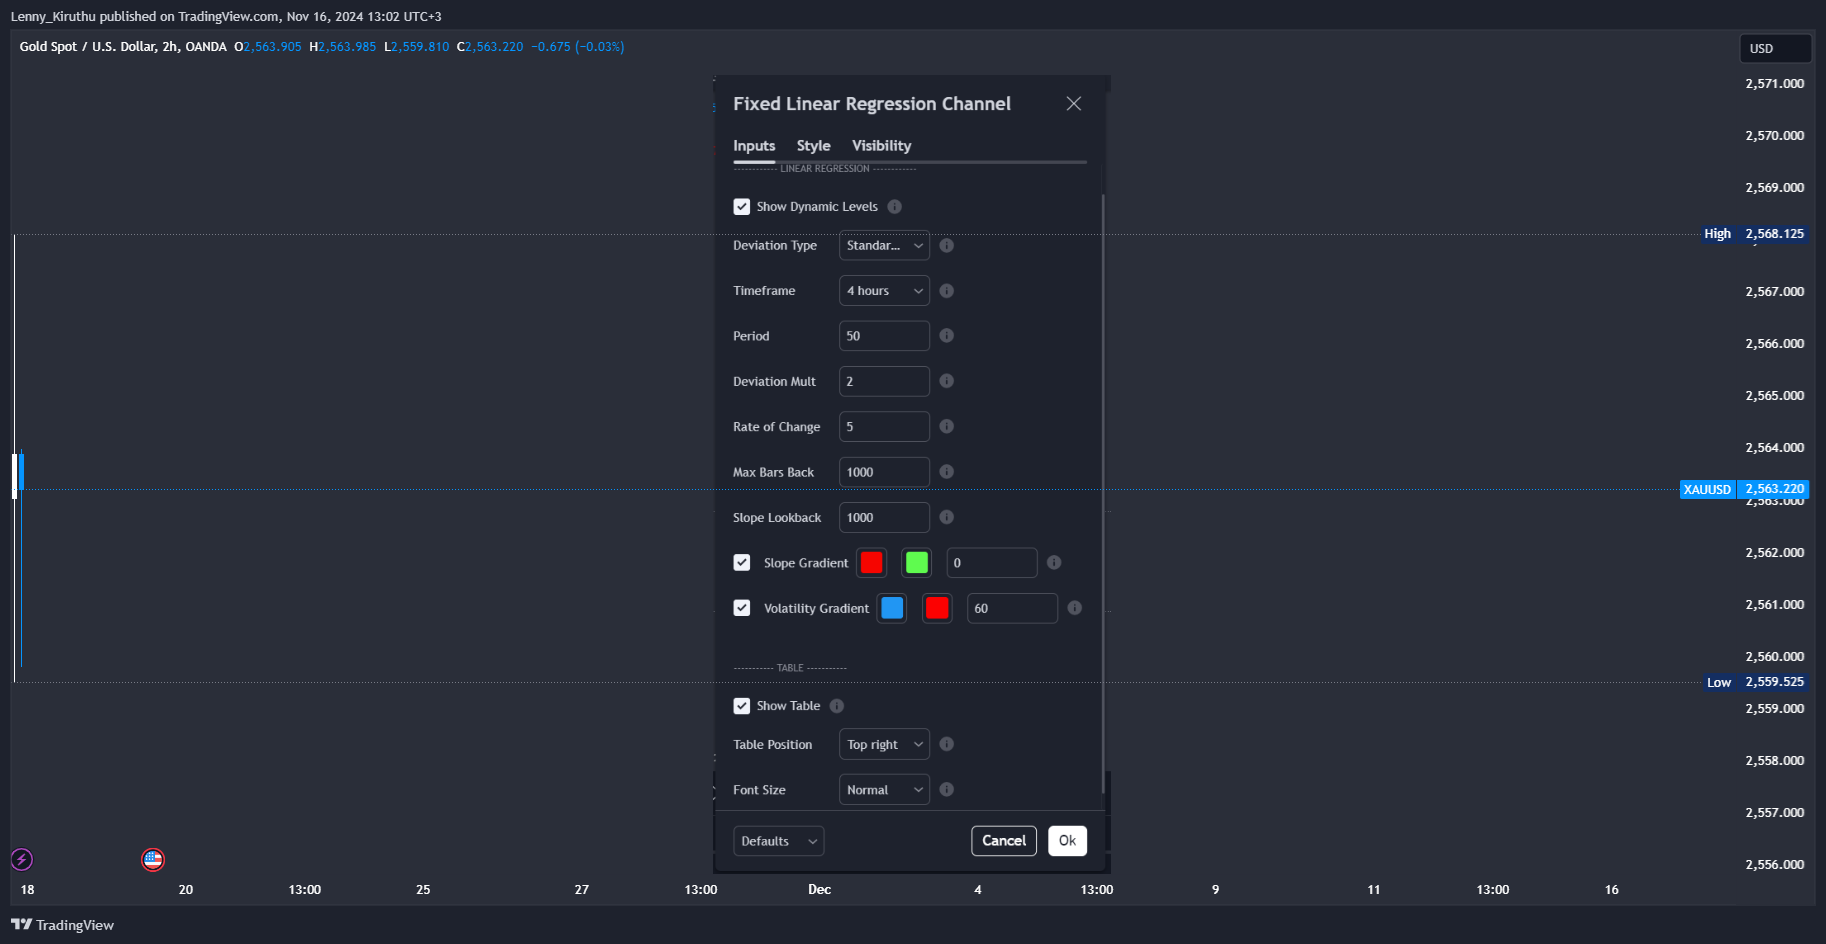Open the Deviation Type dropdown
This screenshot has width=1826, height=944.
point(884,245)
